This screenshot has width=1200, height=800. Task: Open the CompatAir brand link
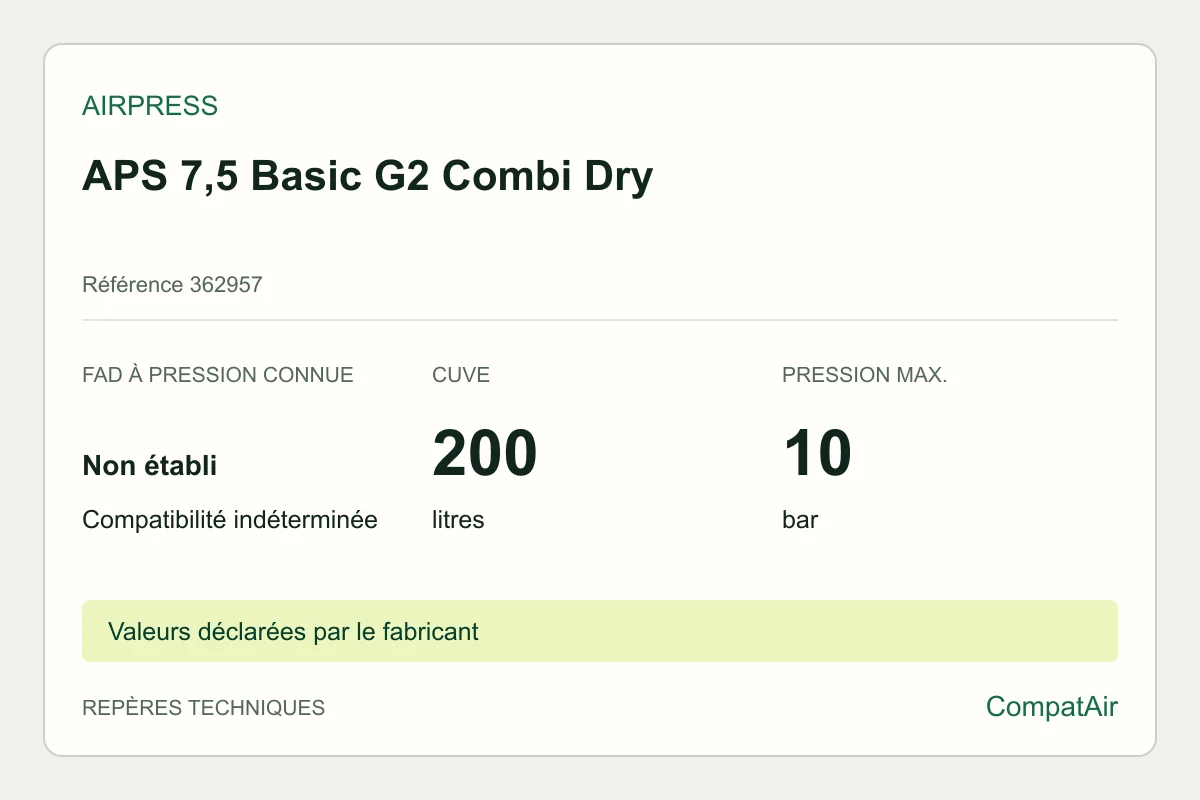click(x=1052, y=707)
